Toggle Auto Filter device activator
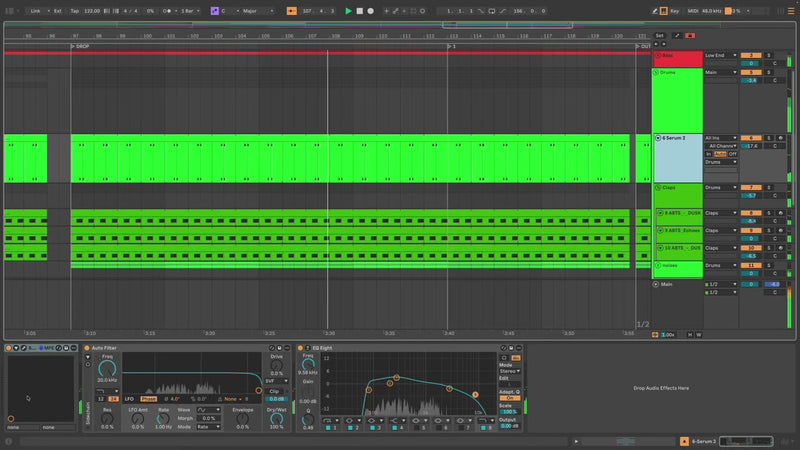 click(87, 348)
